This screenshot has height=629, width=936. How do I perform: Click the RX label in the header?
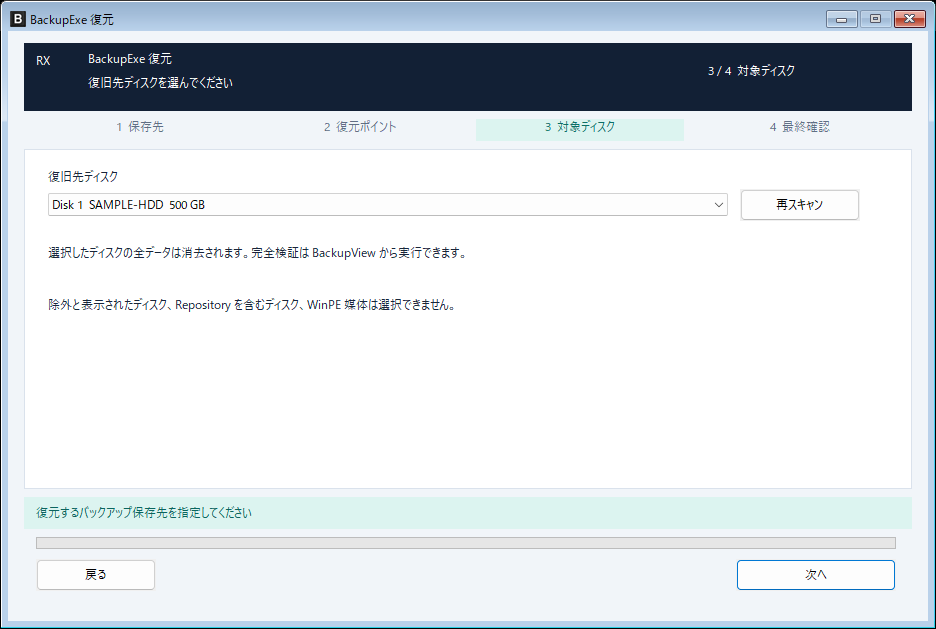click(x=43, y=61)
